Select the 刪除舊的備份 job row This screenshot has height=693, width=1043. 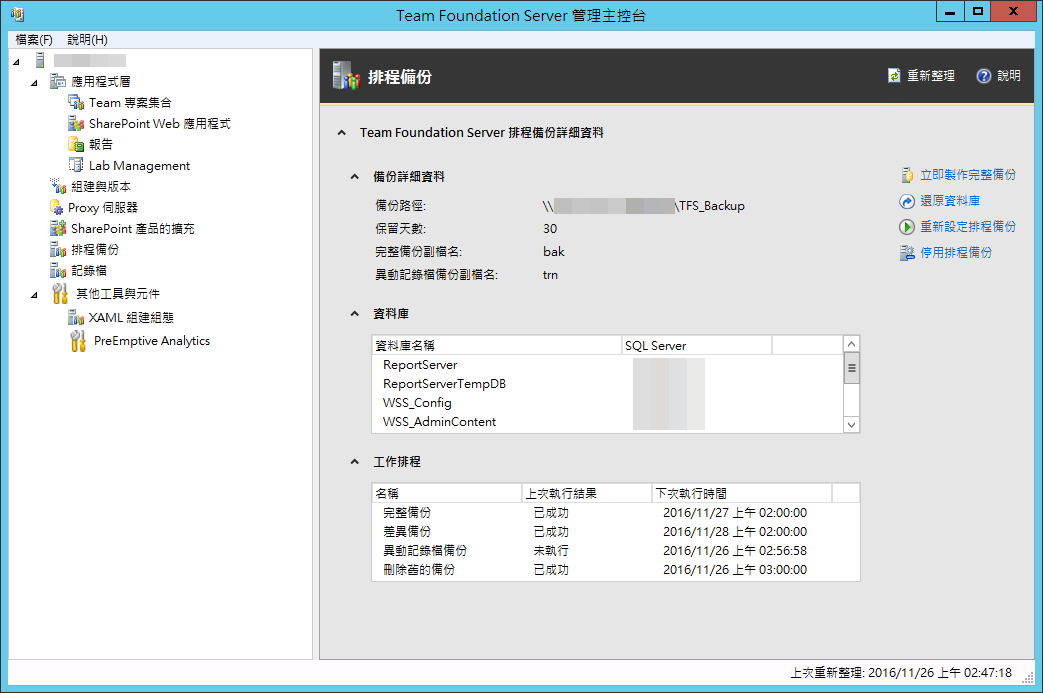pyautogui.click(x=615, y=570)
